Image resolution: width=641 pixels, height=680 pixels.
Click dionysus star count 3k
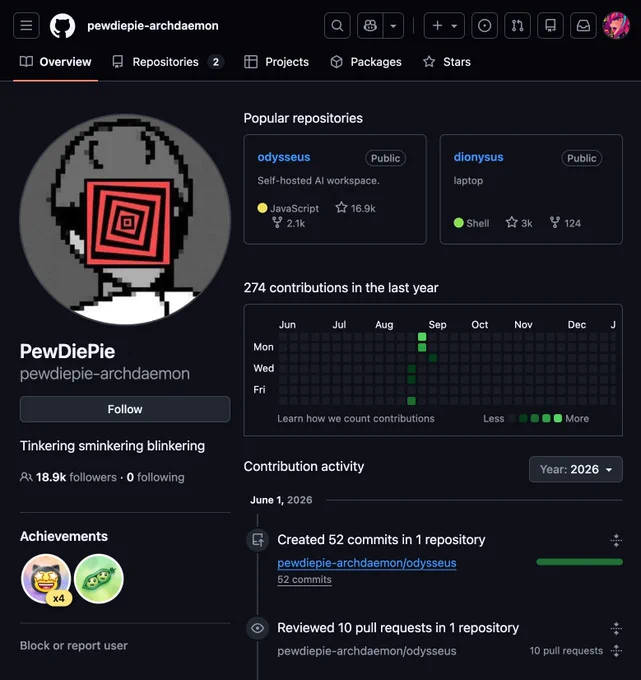(519, 223)
